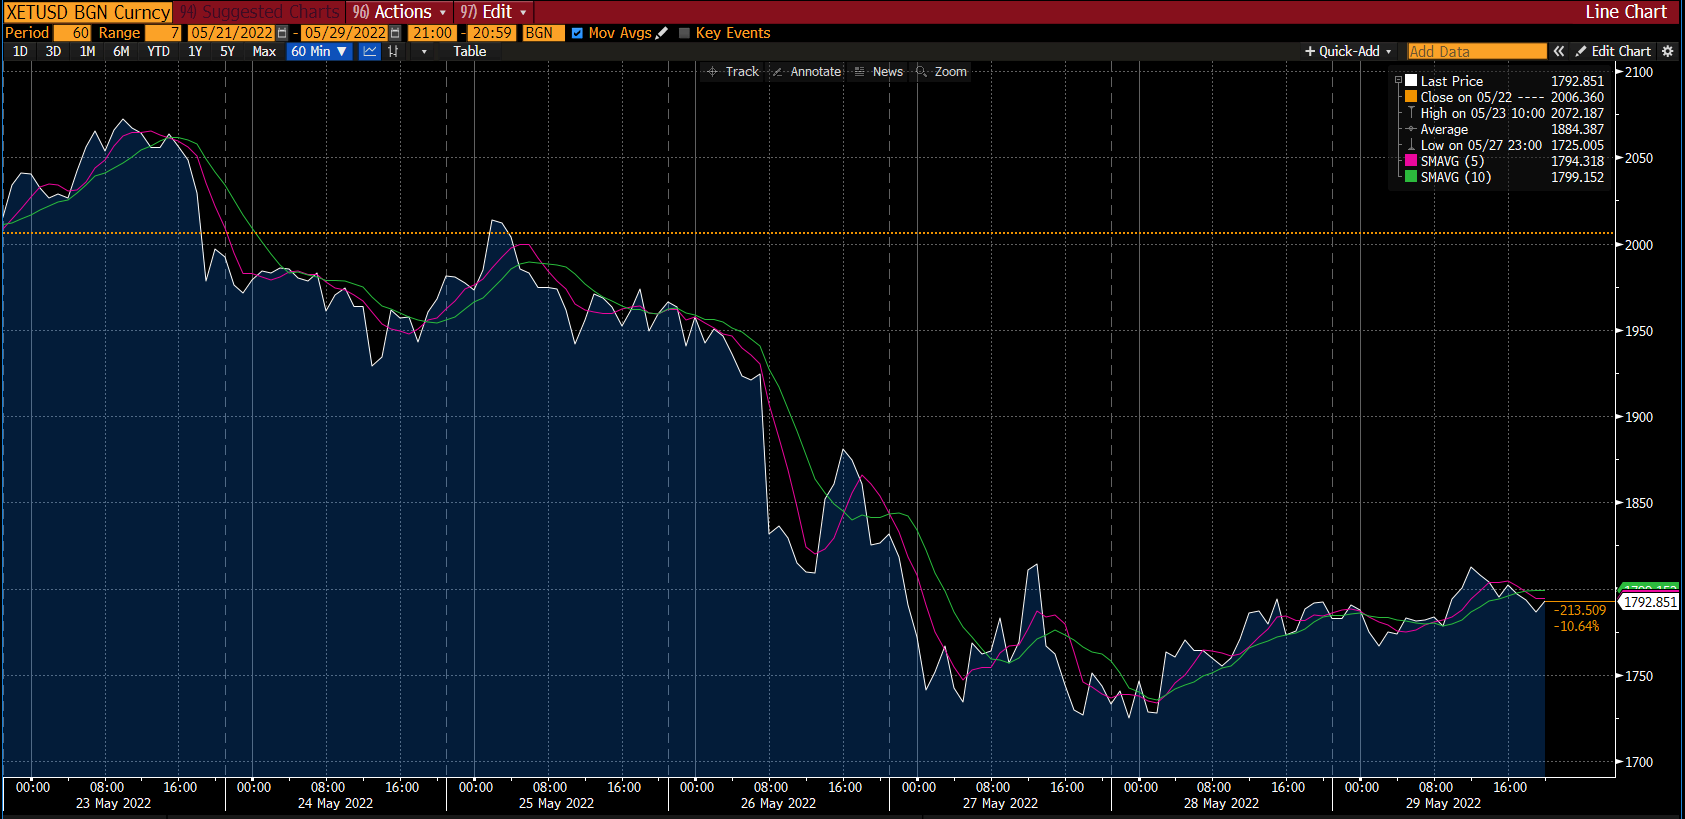Click the SMAVG (5) magenta color swatch
Viewport: 1685px width, 819px height.
[1411, 161]
